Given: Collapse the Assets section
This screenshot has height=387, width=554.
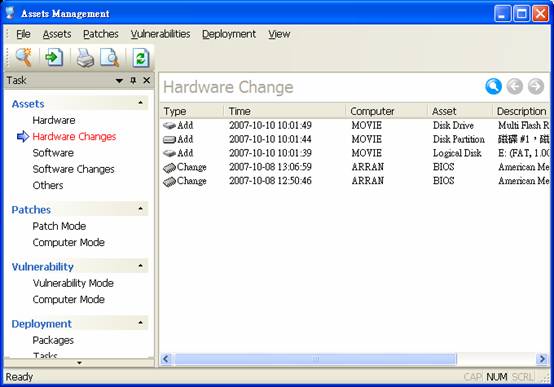Looking at the screenshot, I should [141, 103].
